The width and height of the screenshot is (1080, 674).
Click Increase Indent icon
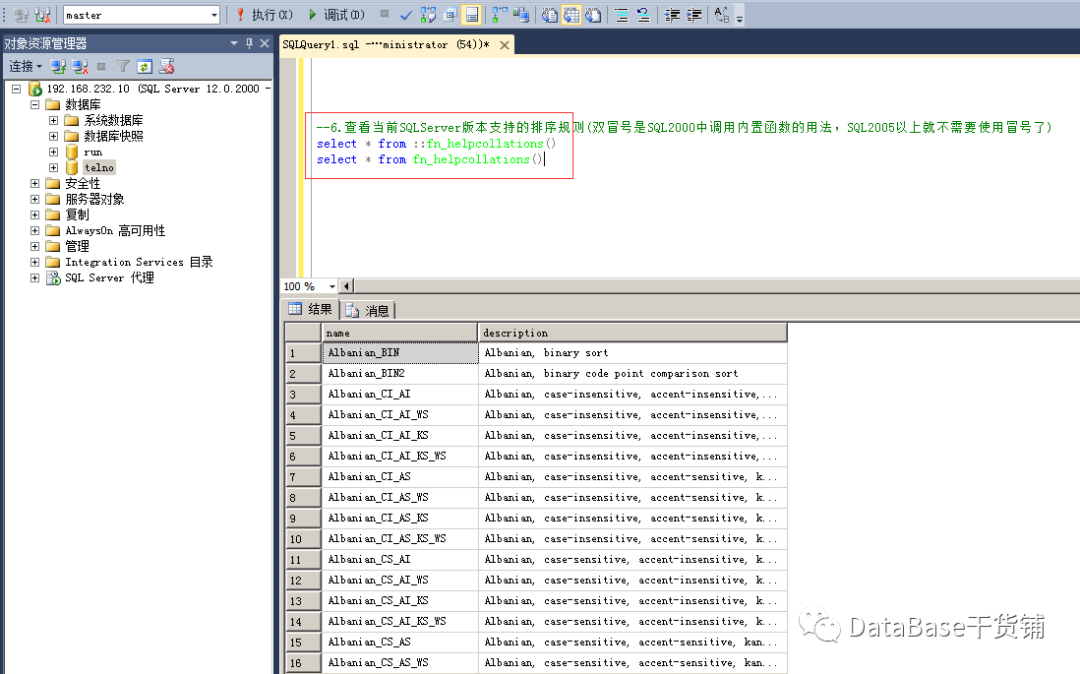694,14
